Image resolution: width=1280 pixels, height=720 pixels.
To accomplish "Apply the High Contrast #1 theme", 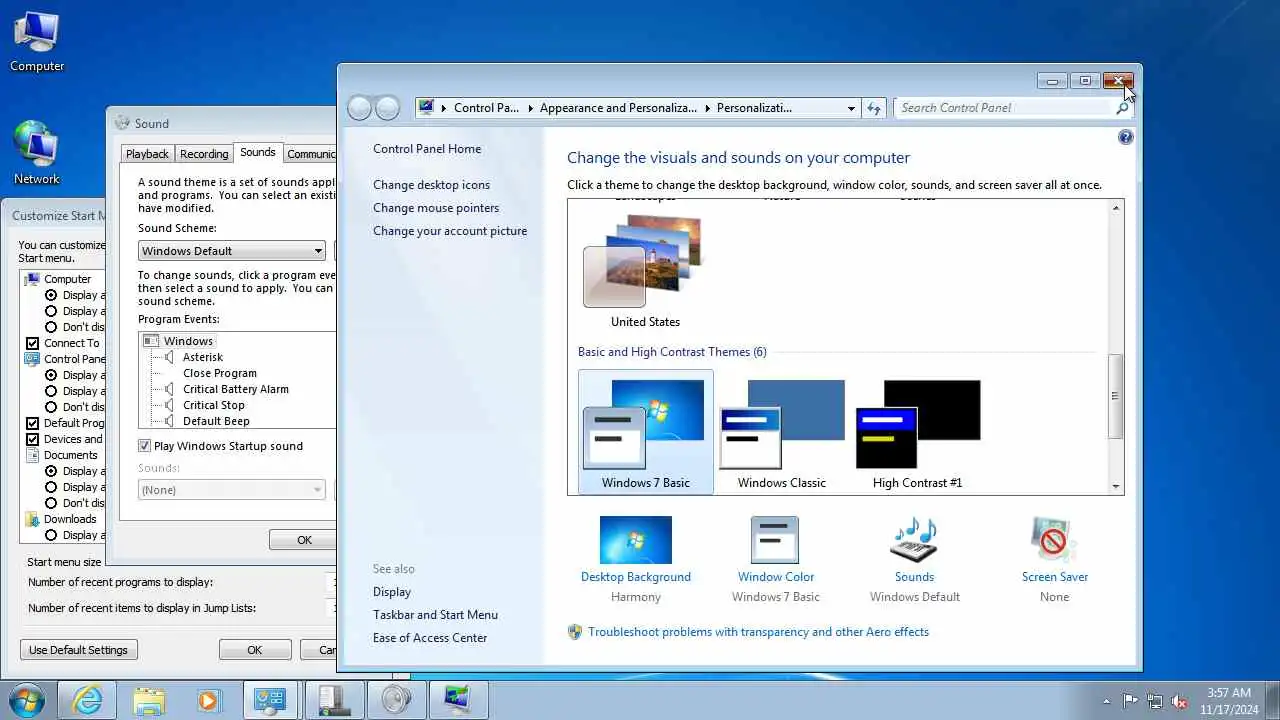I will 917,433.
